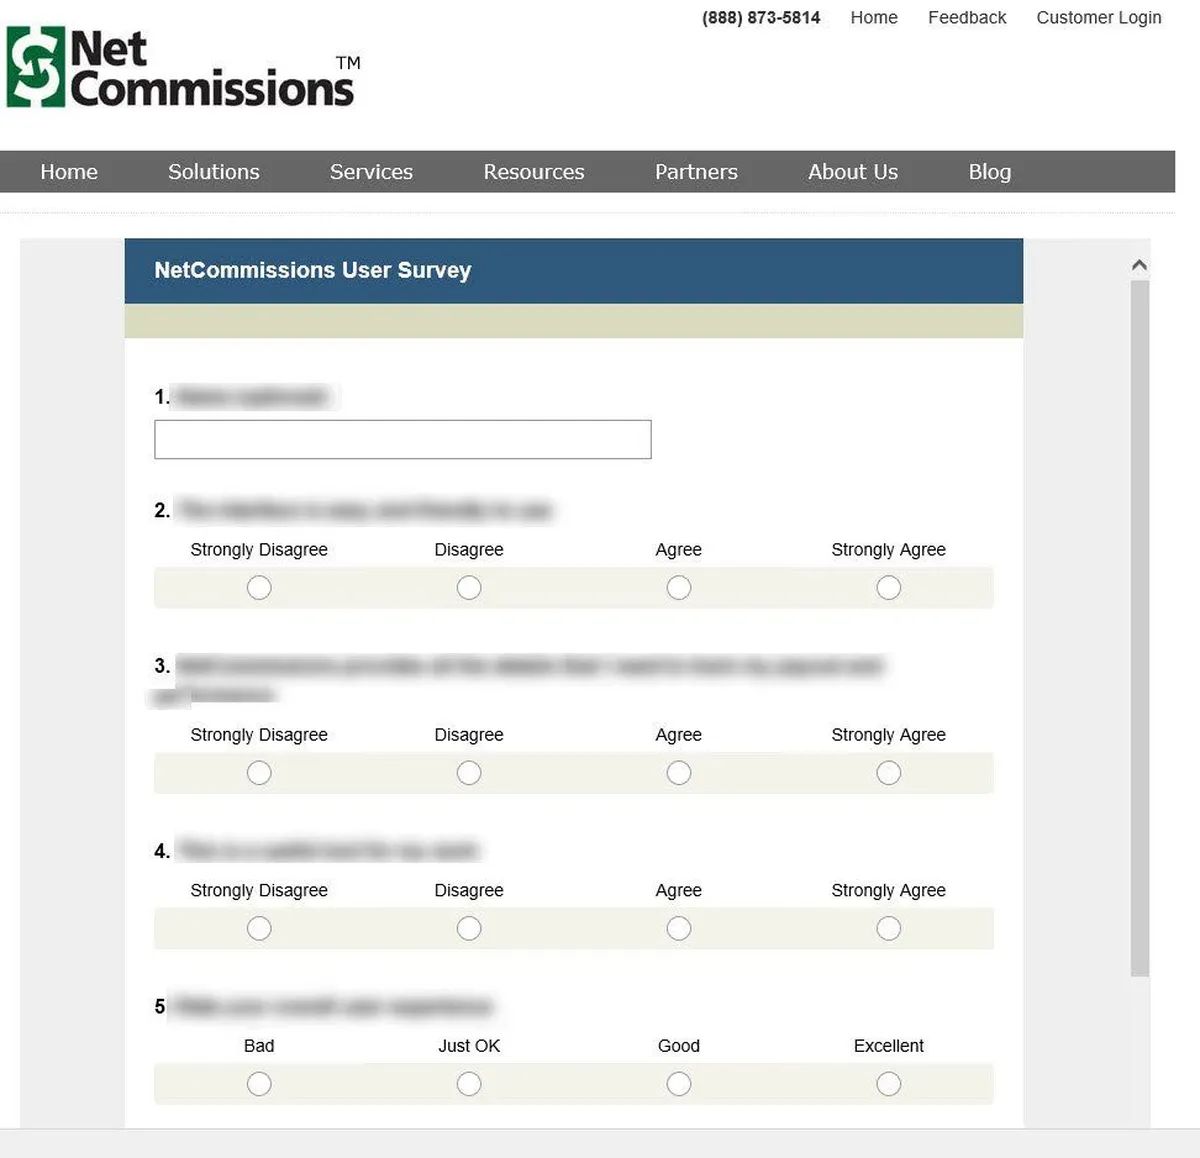The height and width of the screenshot is (1158, 1200).
Task: Open the Services menu
Action: [371, 172]
